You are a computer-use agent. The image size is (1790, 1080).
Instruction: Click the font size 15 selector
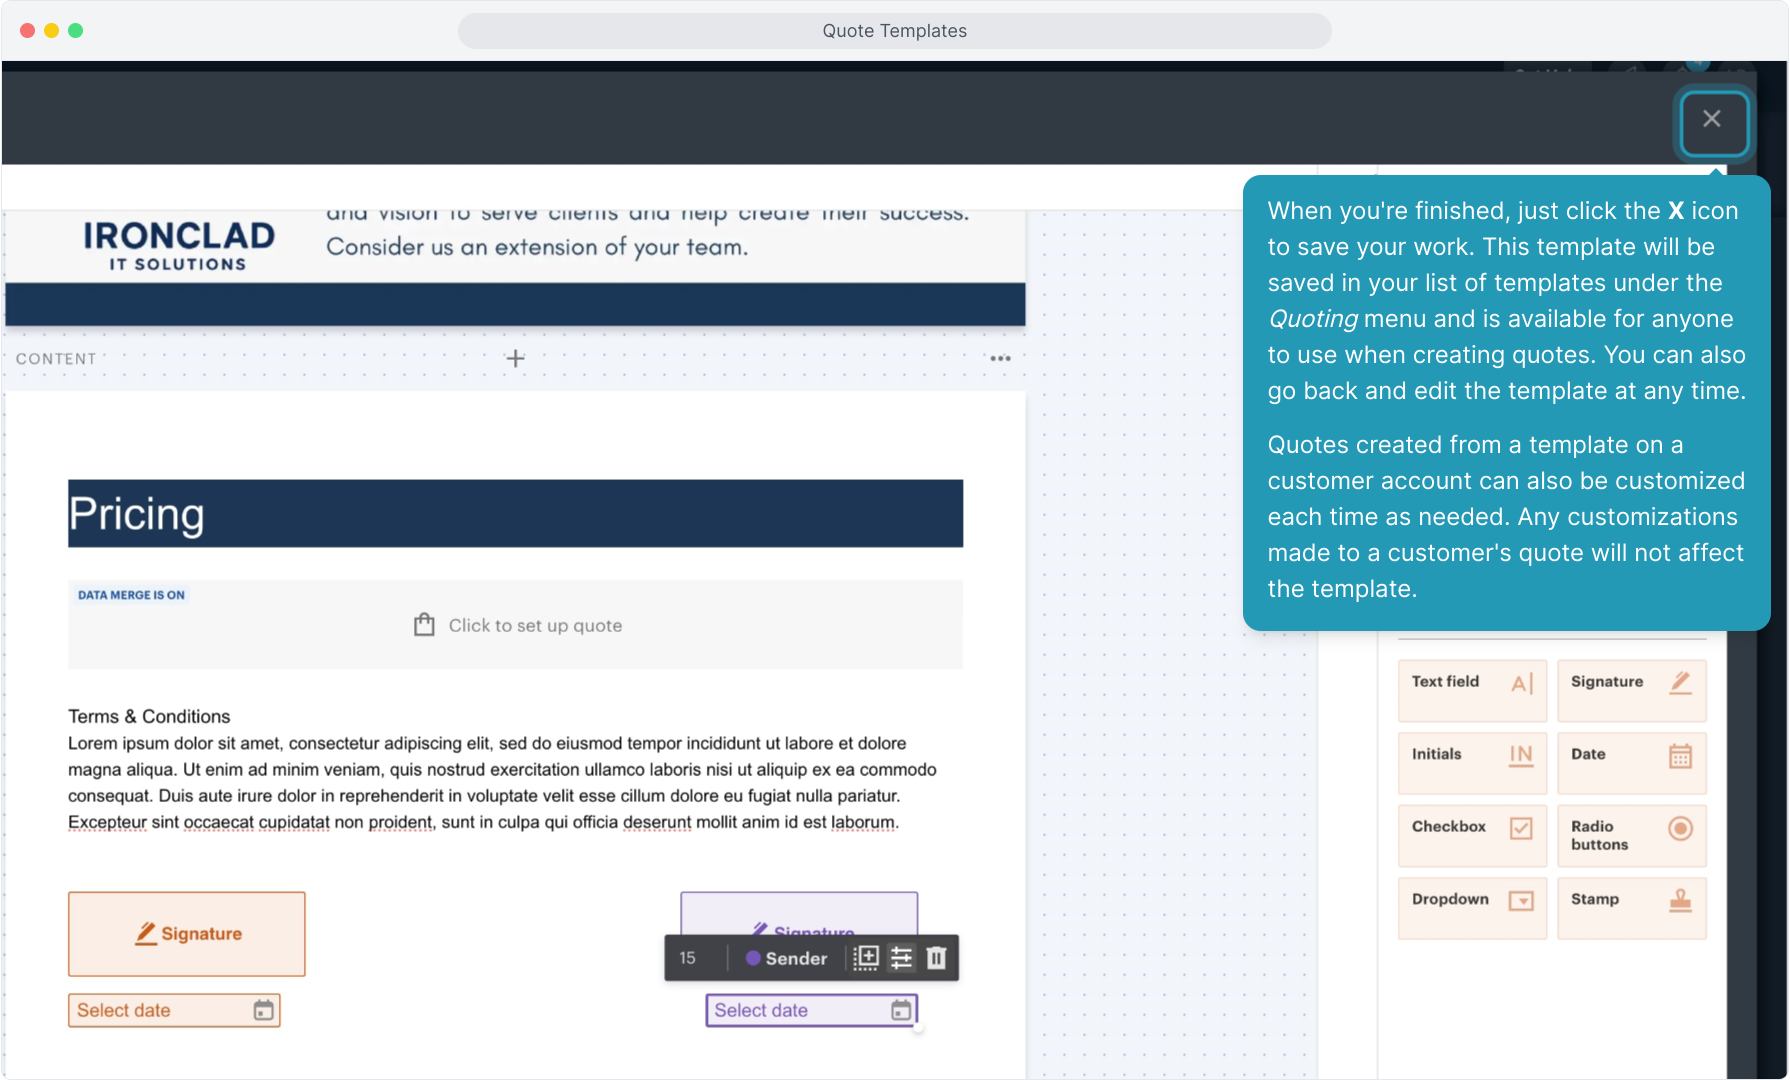coord(688,958)
